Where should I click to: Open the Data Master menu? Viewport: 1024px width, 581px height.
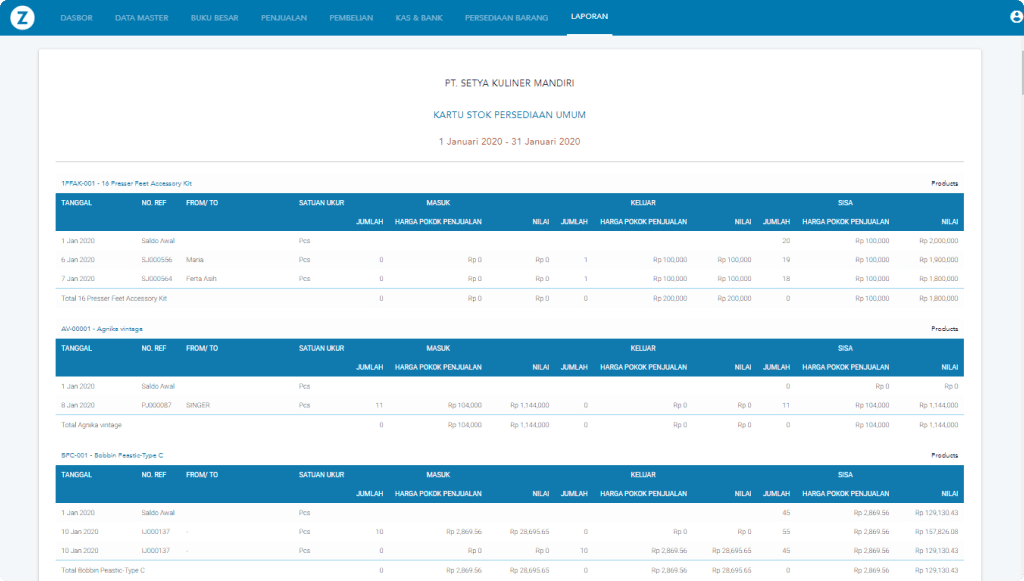tap(141, 18)
